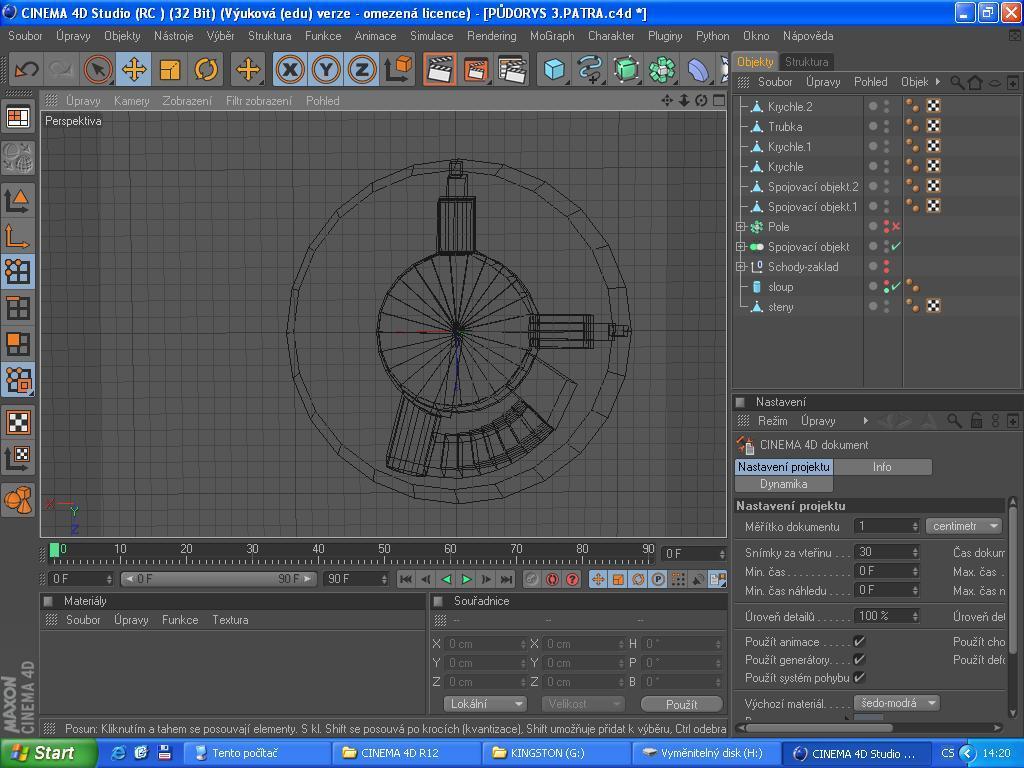Toggle Použít systém pohybu checkbox
Screen dimensions: 1024x768
[x=859, y=677]
